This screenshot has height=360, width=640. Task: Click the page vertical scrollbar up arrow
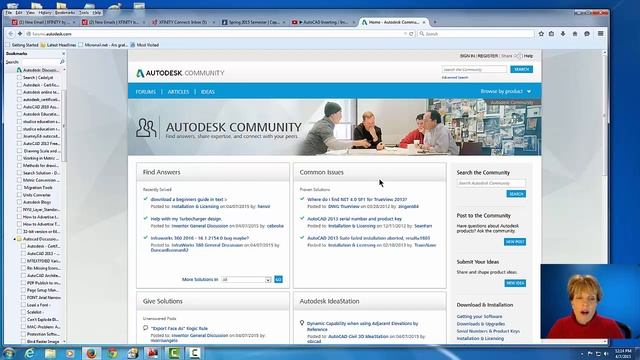click(x=604, y=53)
